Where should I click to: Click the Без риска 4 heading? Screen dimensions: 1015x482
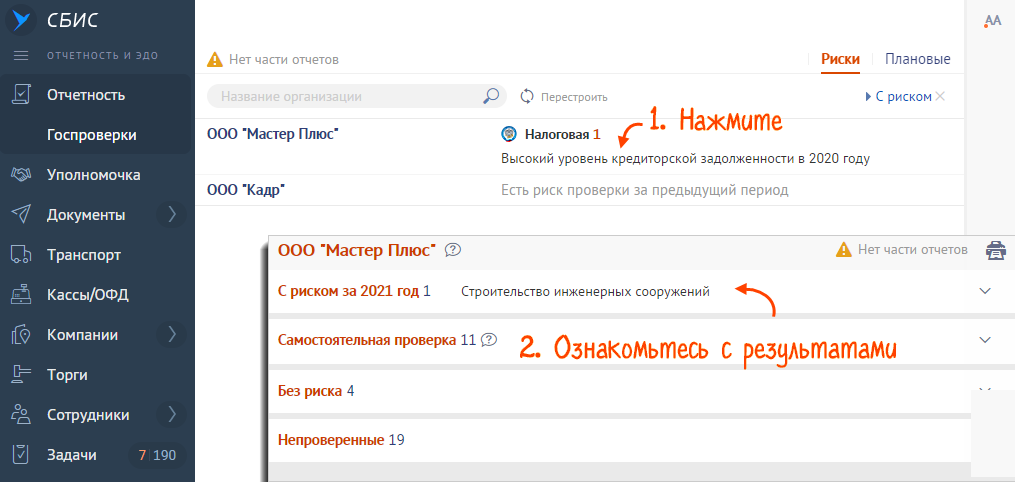click(x=316, y=391)
